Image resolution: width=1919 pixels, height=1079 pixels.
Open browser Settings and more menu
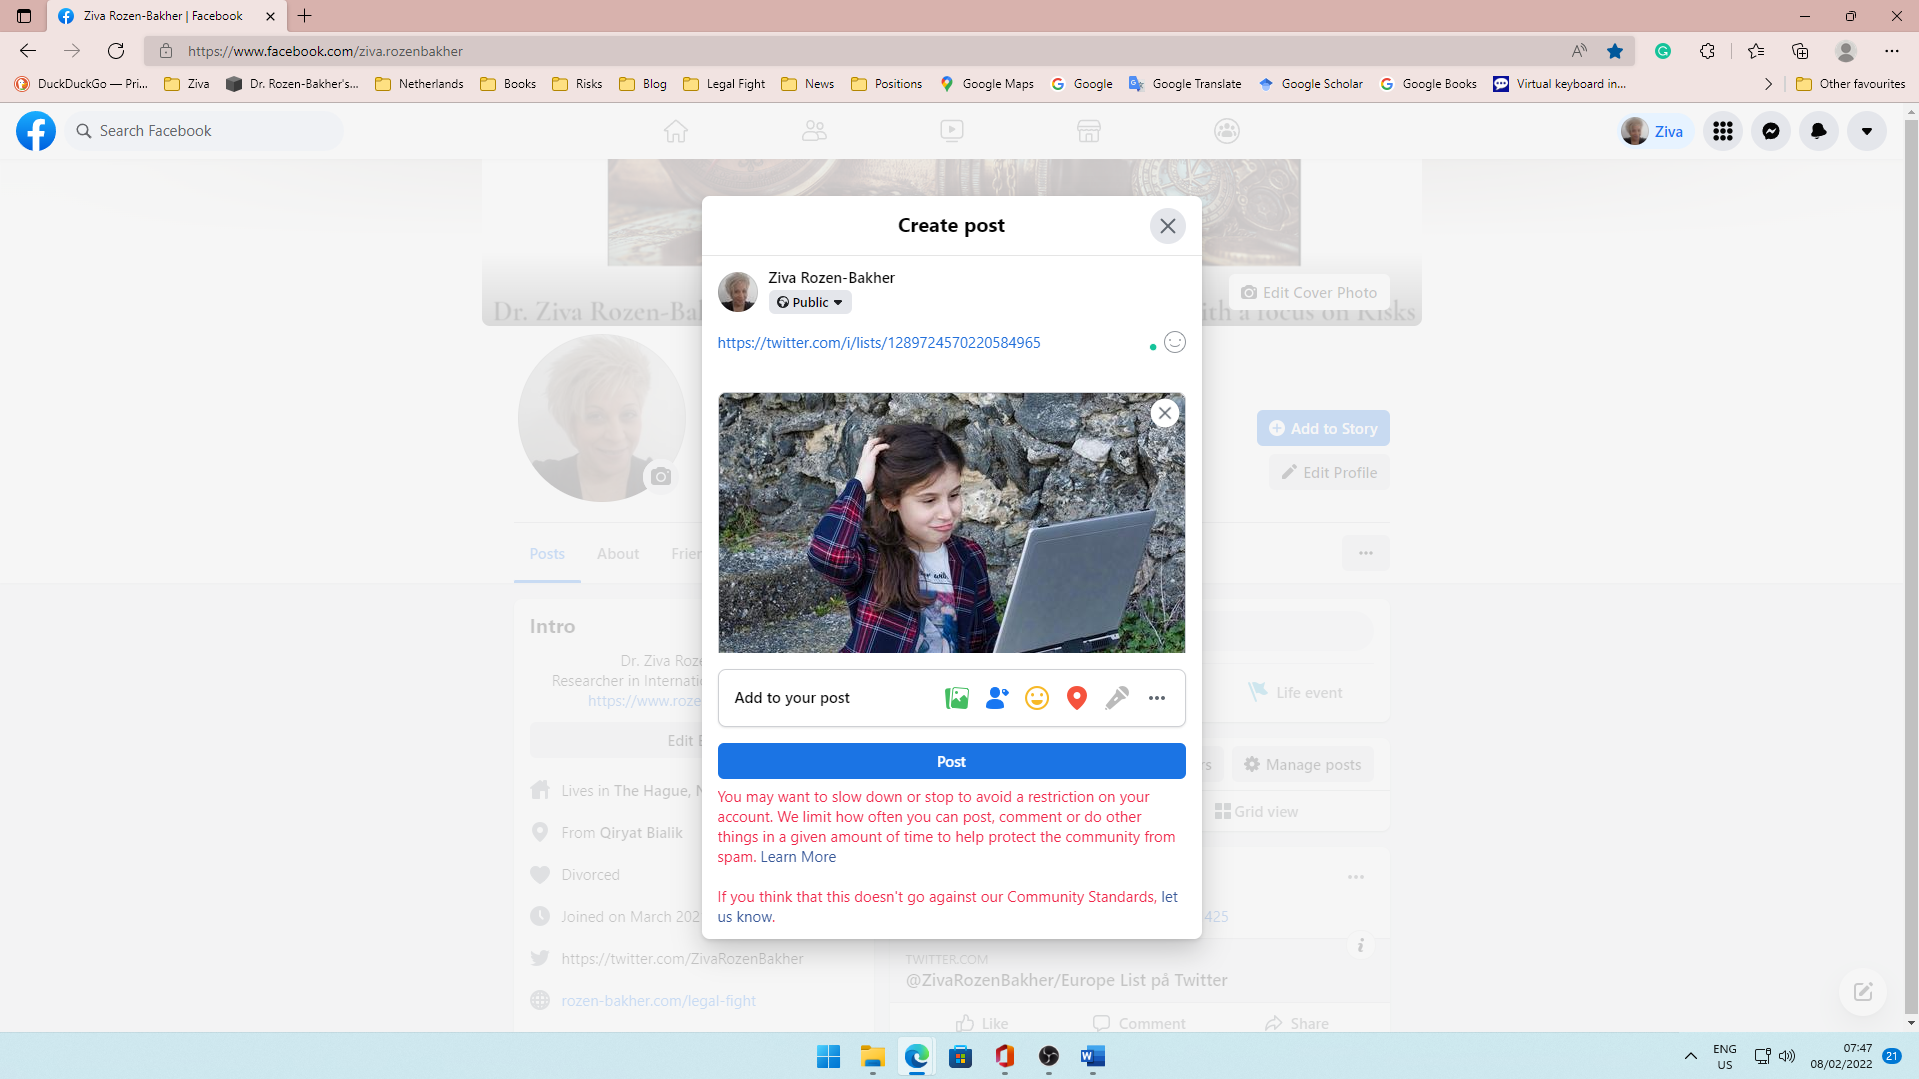[x=1892, y=51]
